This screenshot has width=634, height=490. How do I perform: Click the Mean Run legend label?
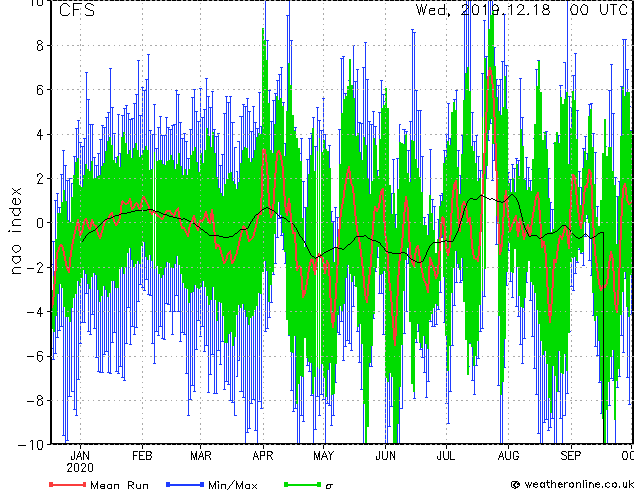pos(119,485)
